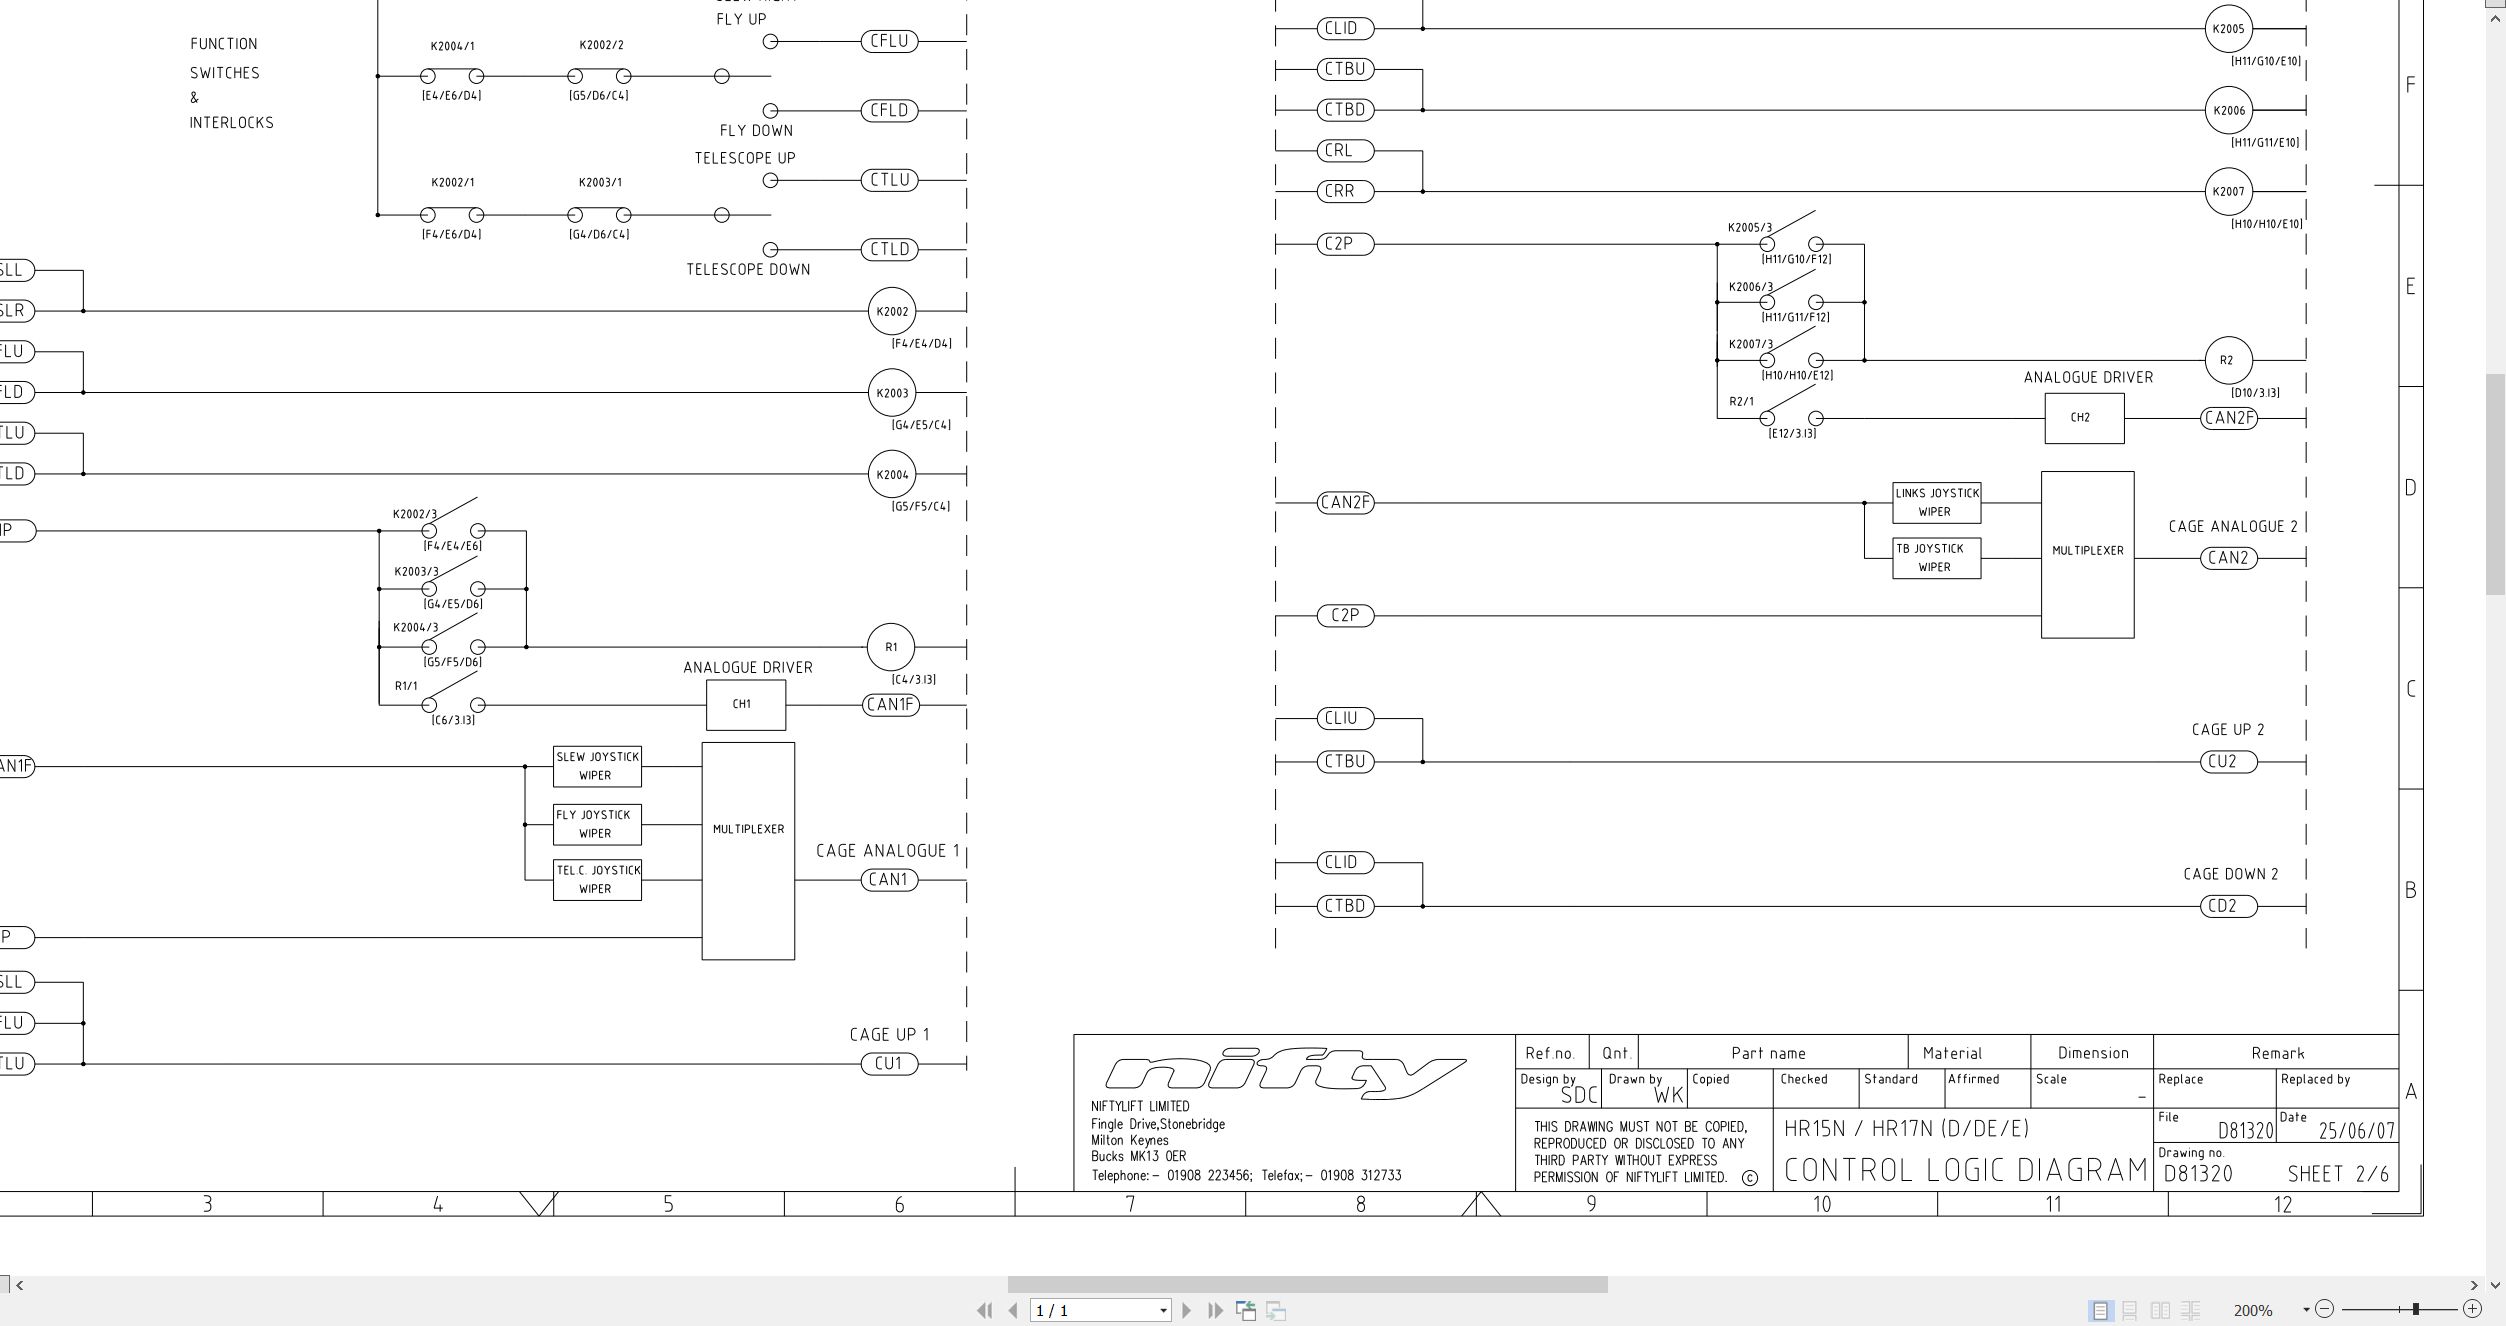Viewport: 2506px width, 1326px height.
Task: Click the vertical scrollbar thumb
Action: coord(2496,484)
